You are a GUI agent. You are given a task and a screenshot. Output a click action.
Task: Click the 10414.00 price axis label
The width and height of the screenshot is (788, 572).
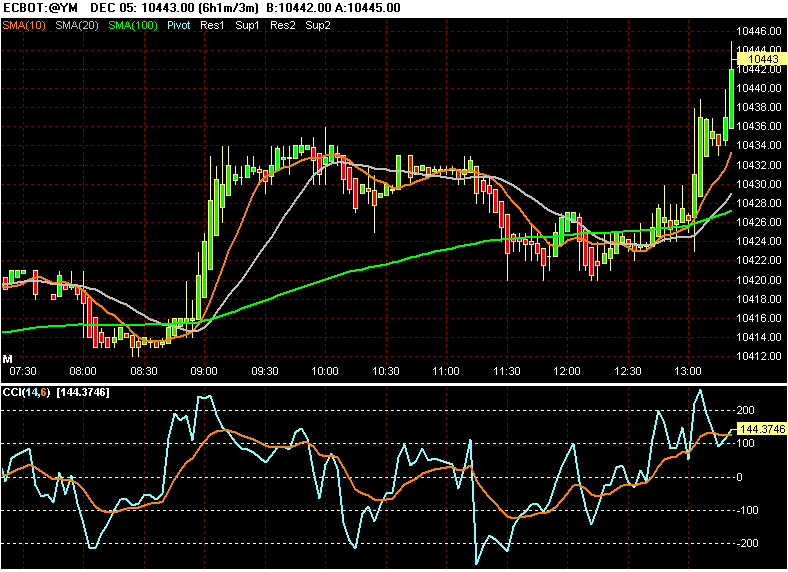[x=759, y=337]
